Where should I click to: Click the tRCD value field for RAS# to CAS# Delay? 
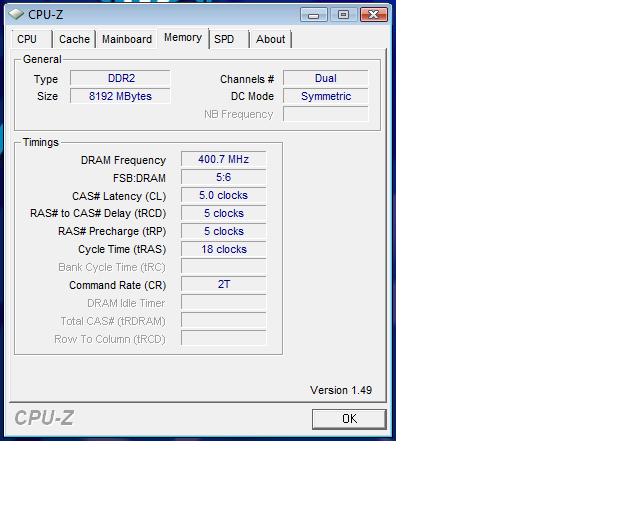(224, 213)
